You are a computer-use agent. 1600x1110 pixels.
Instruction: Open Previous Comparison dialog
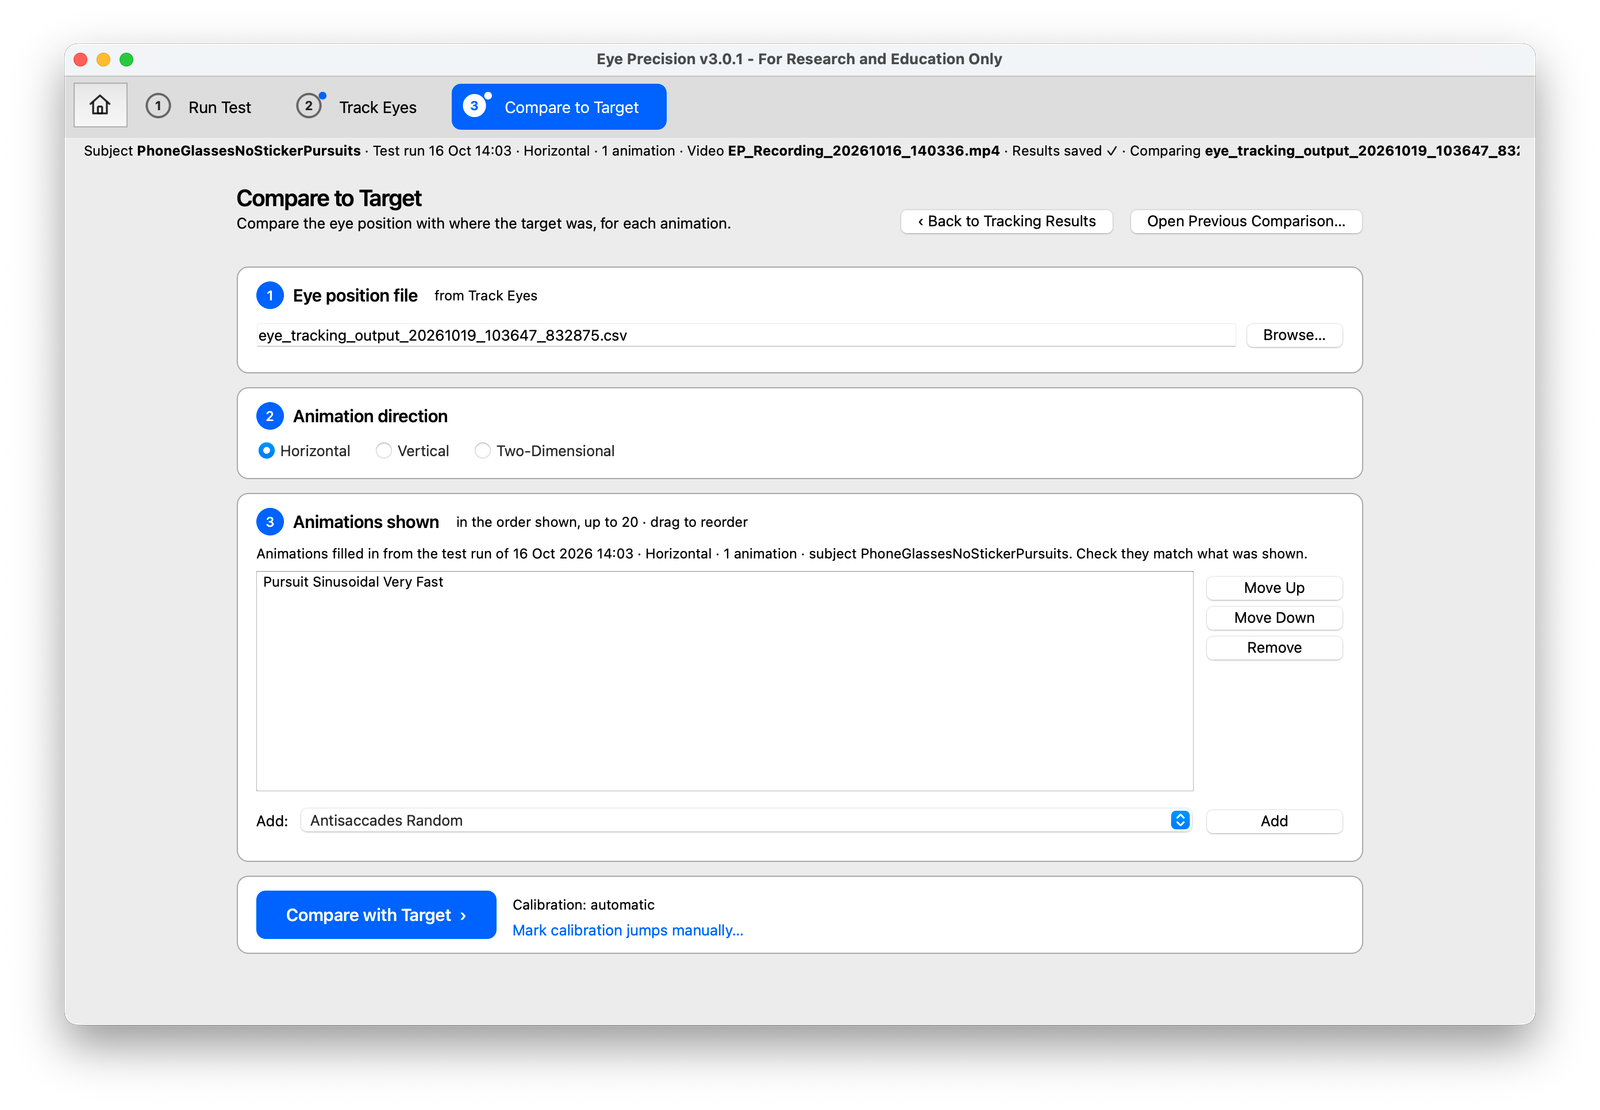[1246, 221]
